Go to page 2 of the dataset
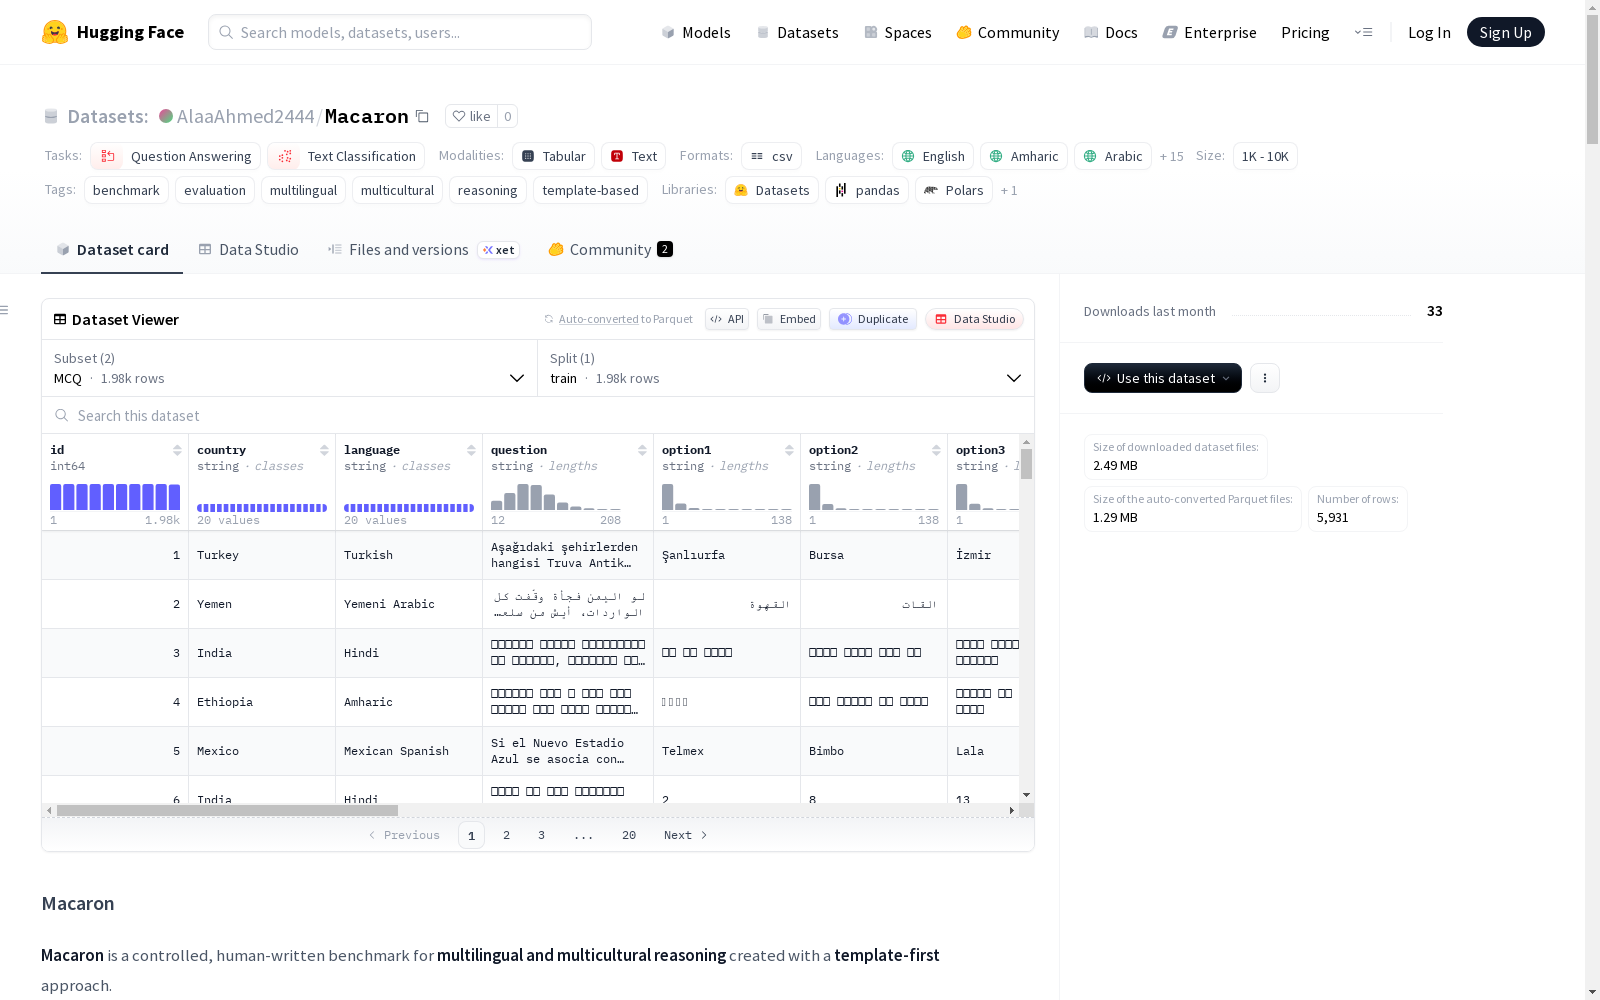Viewport: 1600px width, 1000px height. 507,835
